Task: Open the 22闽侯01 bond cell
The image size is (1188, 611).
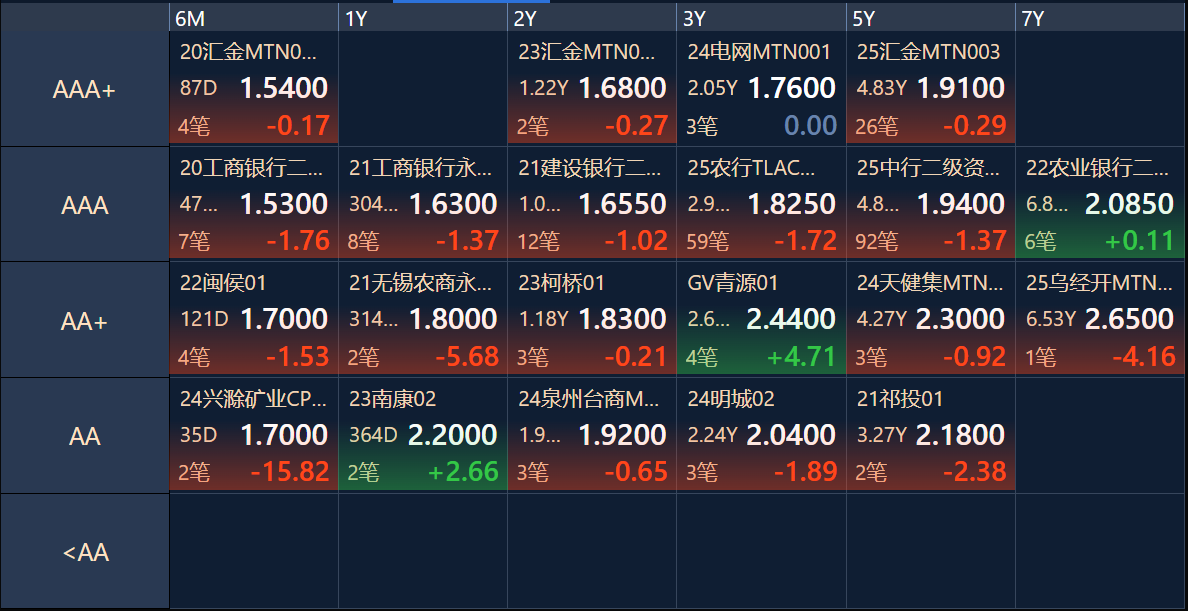Action: pos(254,319)
